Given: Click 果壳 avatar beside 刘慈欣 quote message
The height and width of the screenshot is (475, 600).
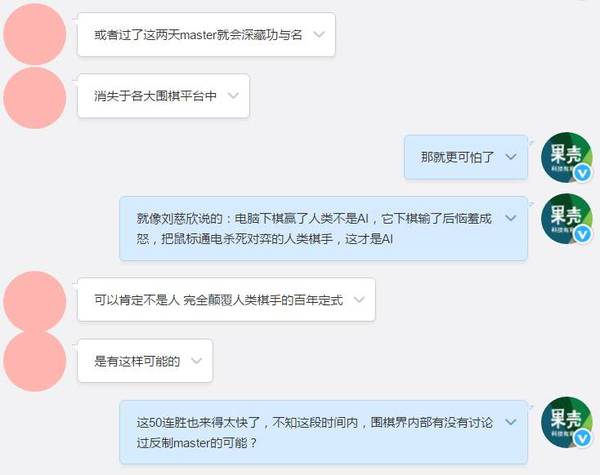Looking at the screenshot, I should coord(567,219).
